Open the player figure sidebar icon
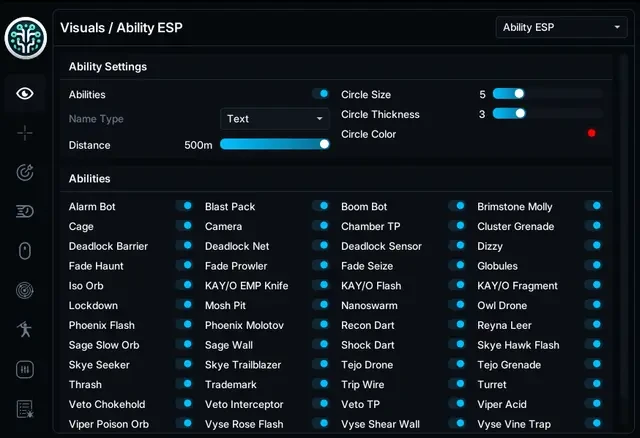Screen dimensions: 640x438 25,329
